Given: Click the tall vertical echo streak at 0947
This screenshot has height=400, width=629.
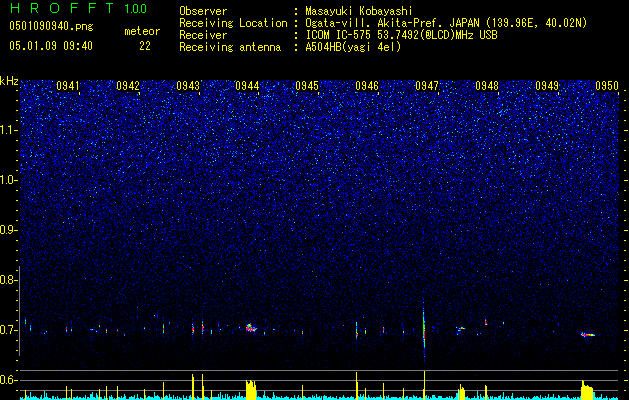Looking at the screenshot, I should [x=424, y=329].
